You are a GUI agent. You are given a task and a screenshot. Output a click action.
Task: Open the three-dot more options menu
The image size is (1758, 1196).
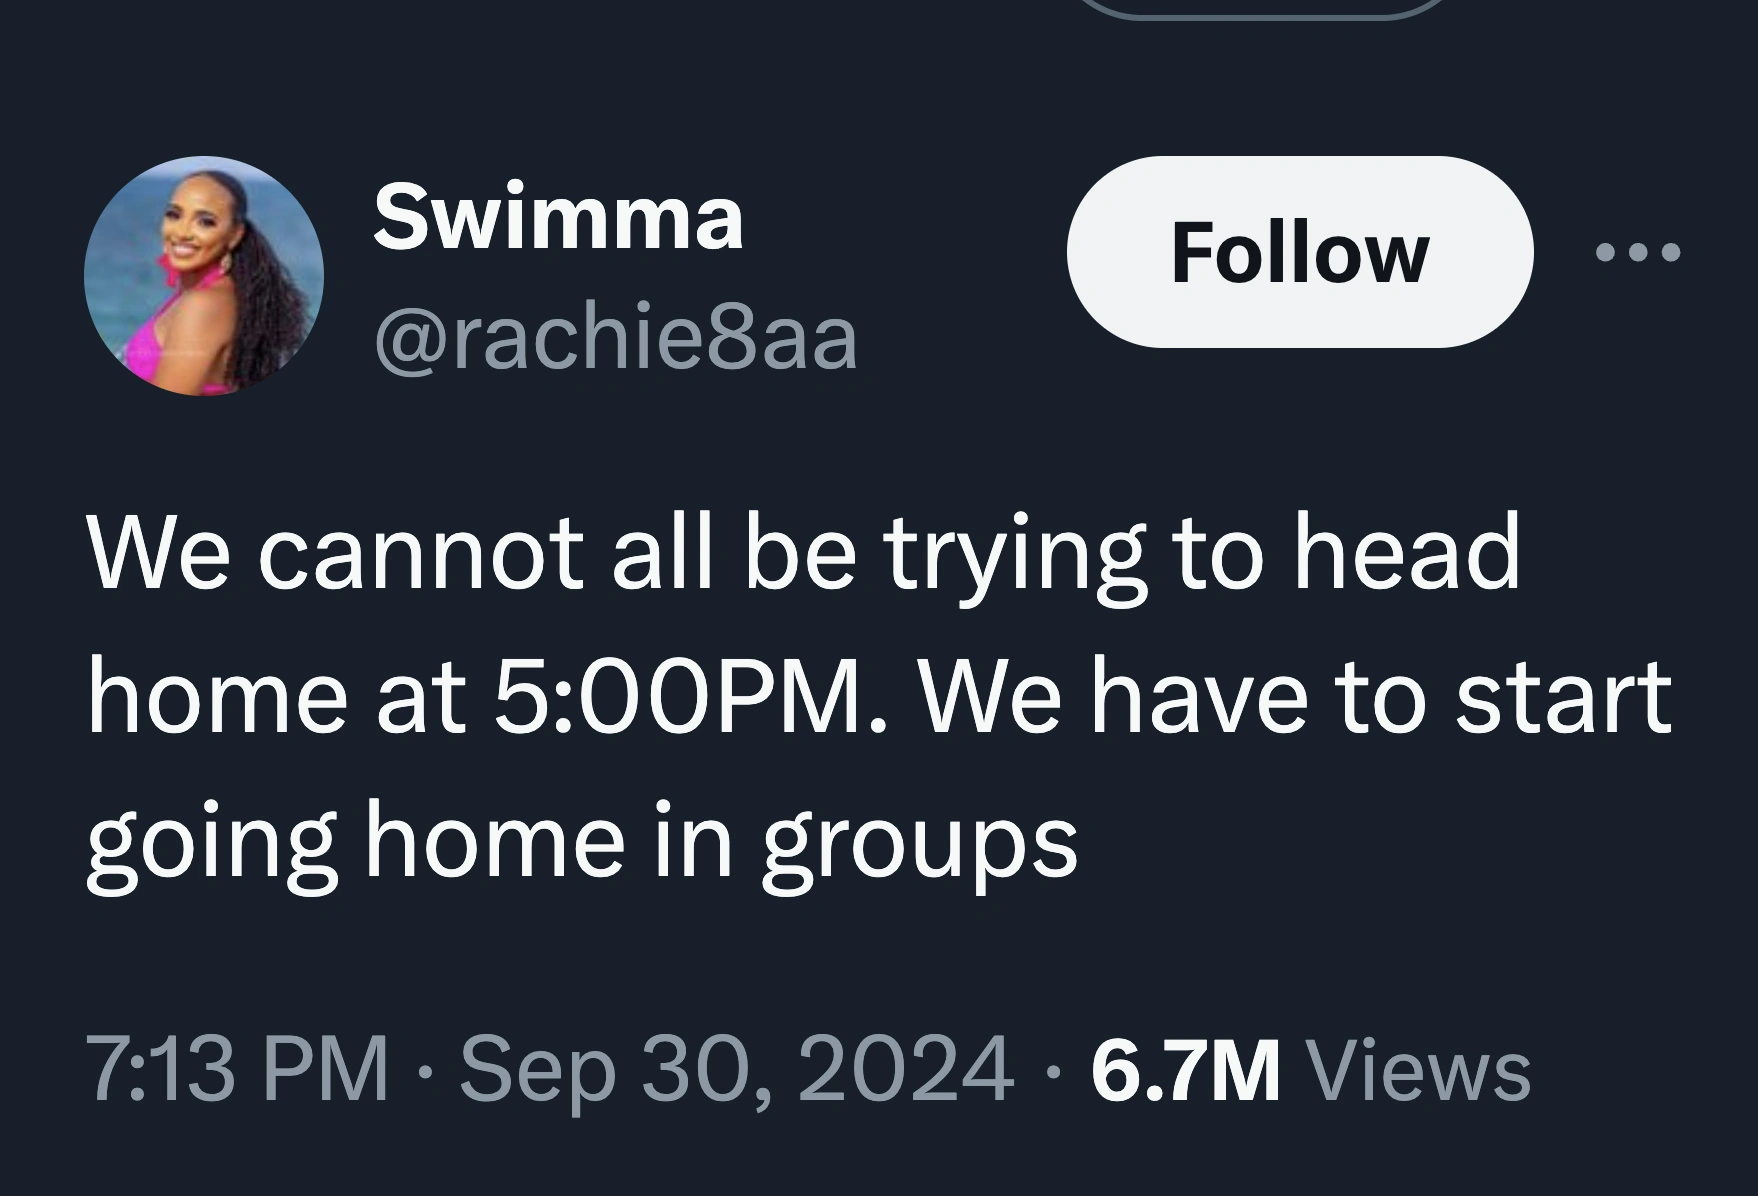tap(1638, 252)
